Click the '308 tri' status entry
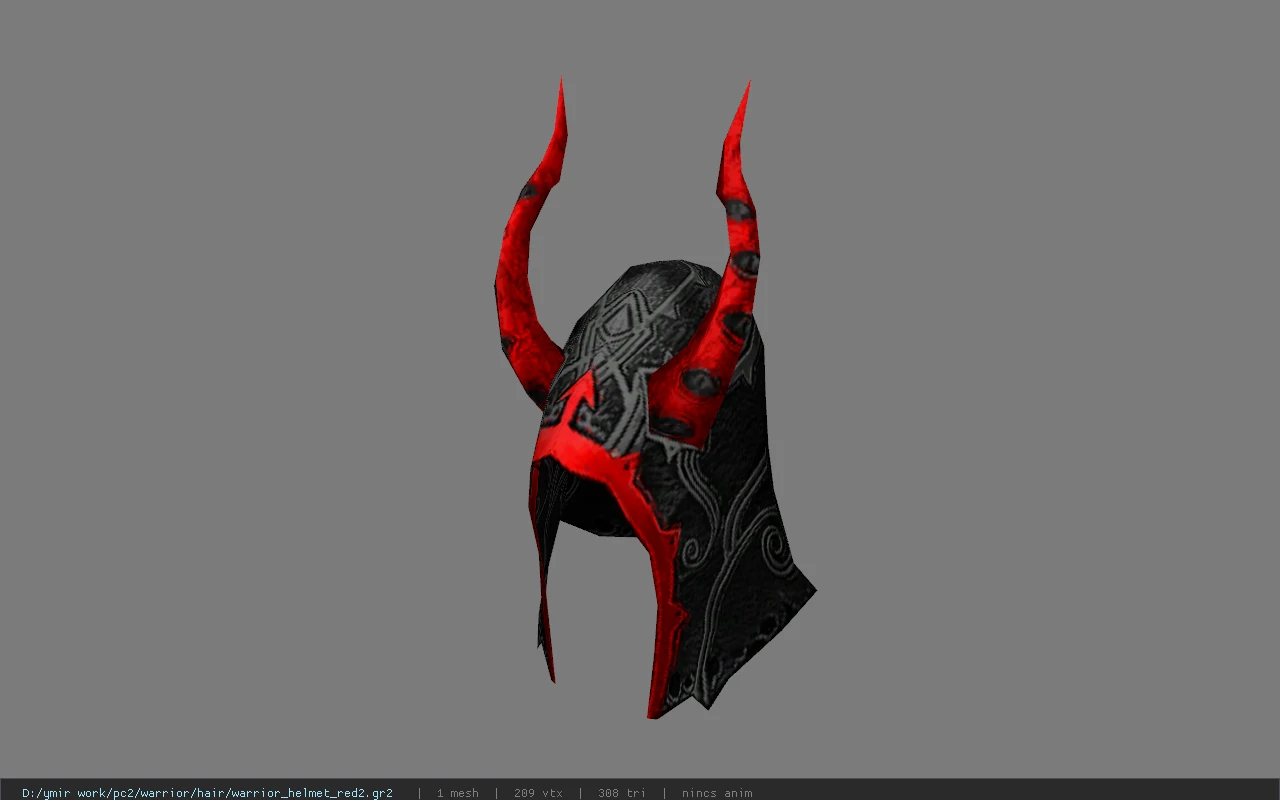The width and height of the screenshot is (1280, 800). point(622,793)
